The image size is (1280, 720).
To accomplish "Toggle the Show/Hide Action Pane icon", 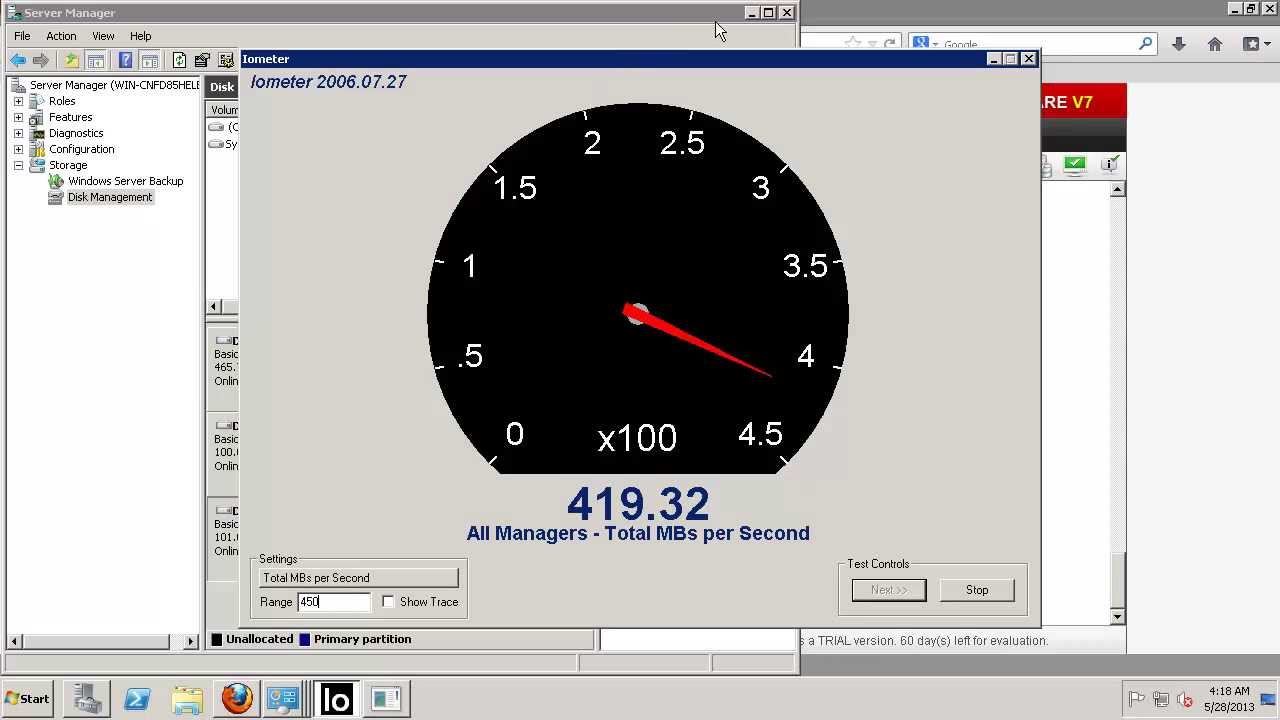I will click(149, 60).
